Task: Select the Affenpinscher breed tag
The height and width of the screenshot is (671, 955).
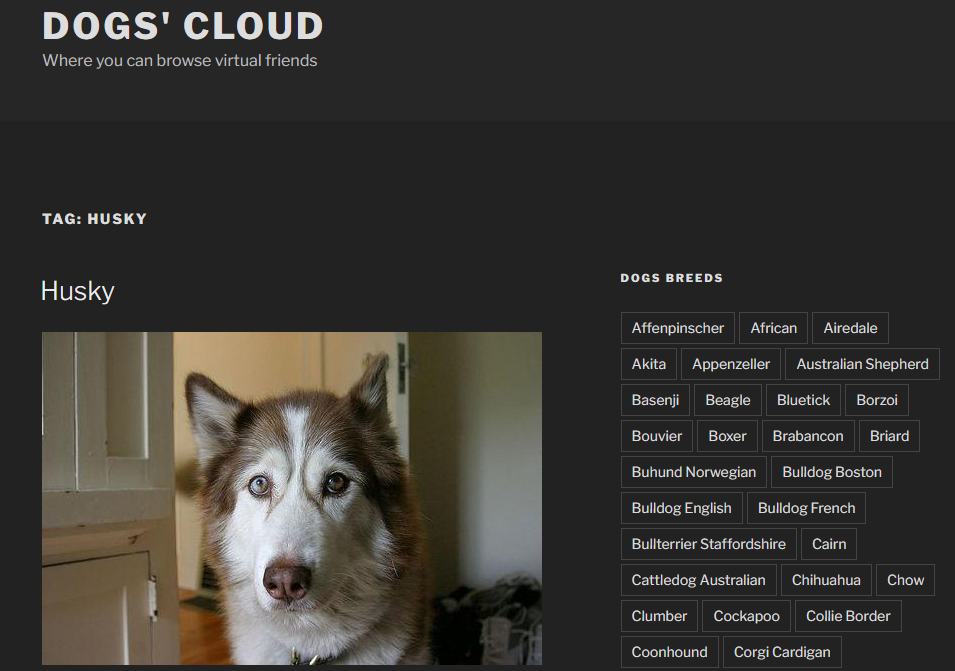Action: 677,327
